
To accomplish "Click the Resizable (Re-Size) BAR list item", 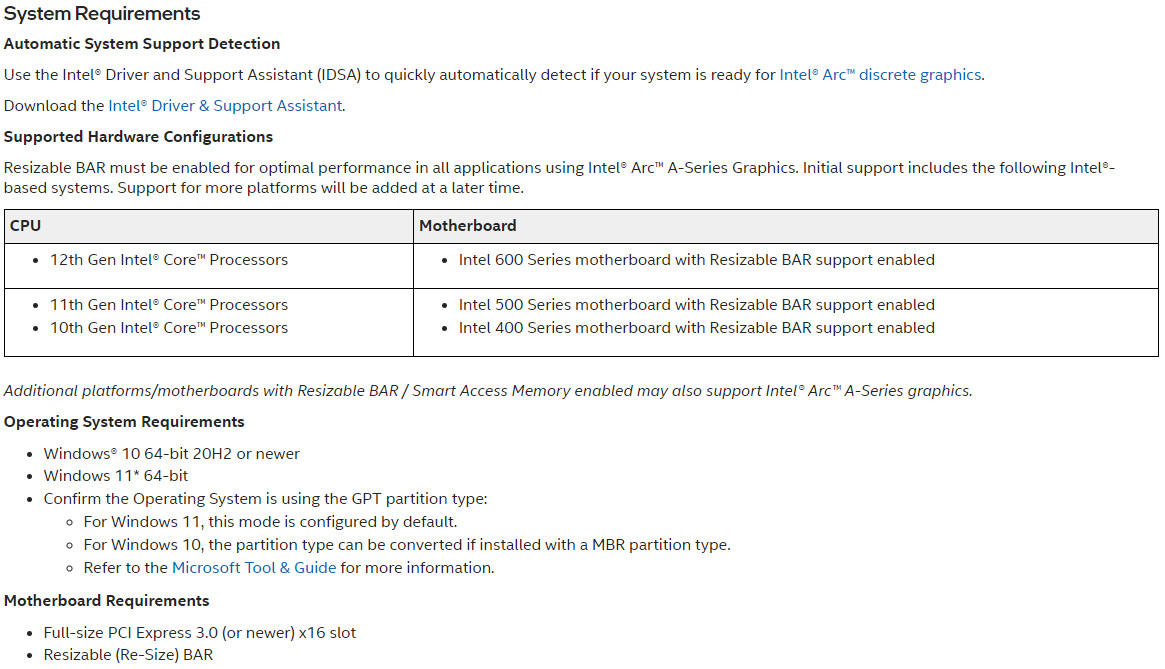I will tap(128, 655).
